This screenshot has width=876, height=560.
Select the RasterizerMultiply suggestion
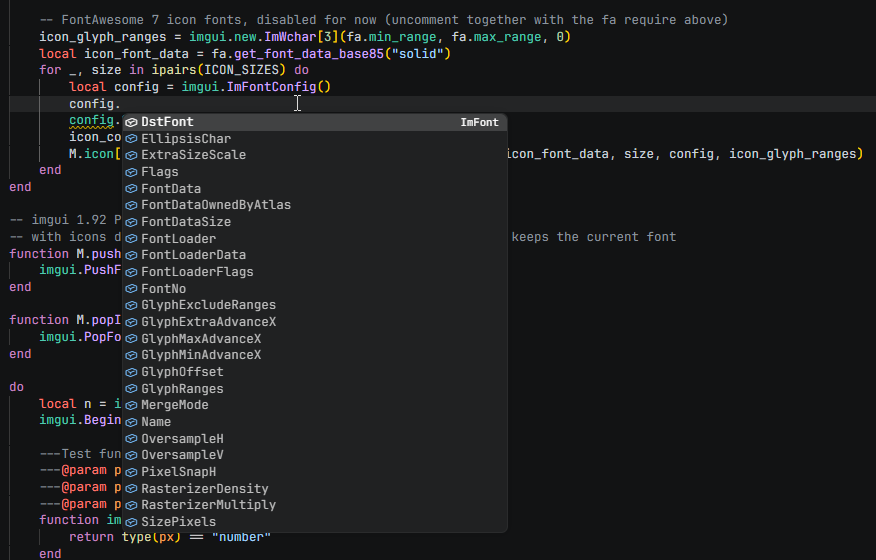click(x=315, y=505)
